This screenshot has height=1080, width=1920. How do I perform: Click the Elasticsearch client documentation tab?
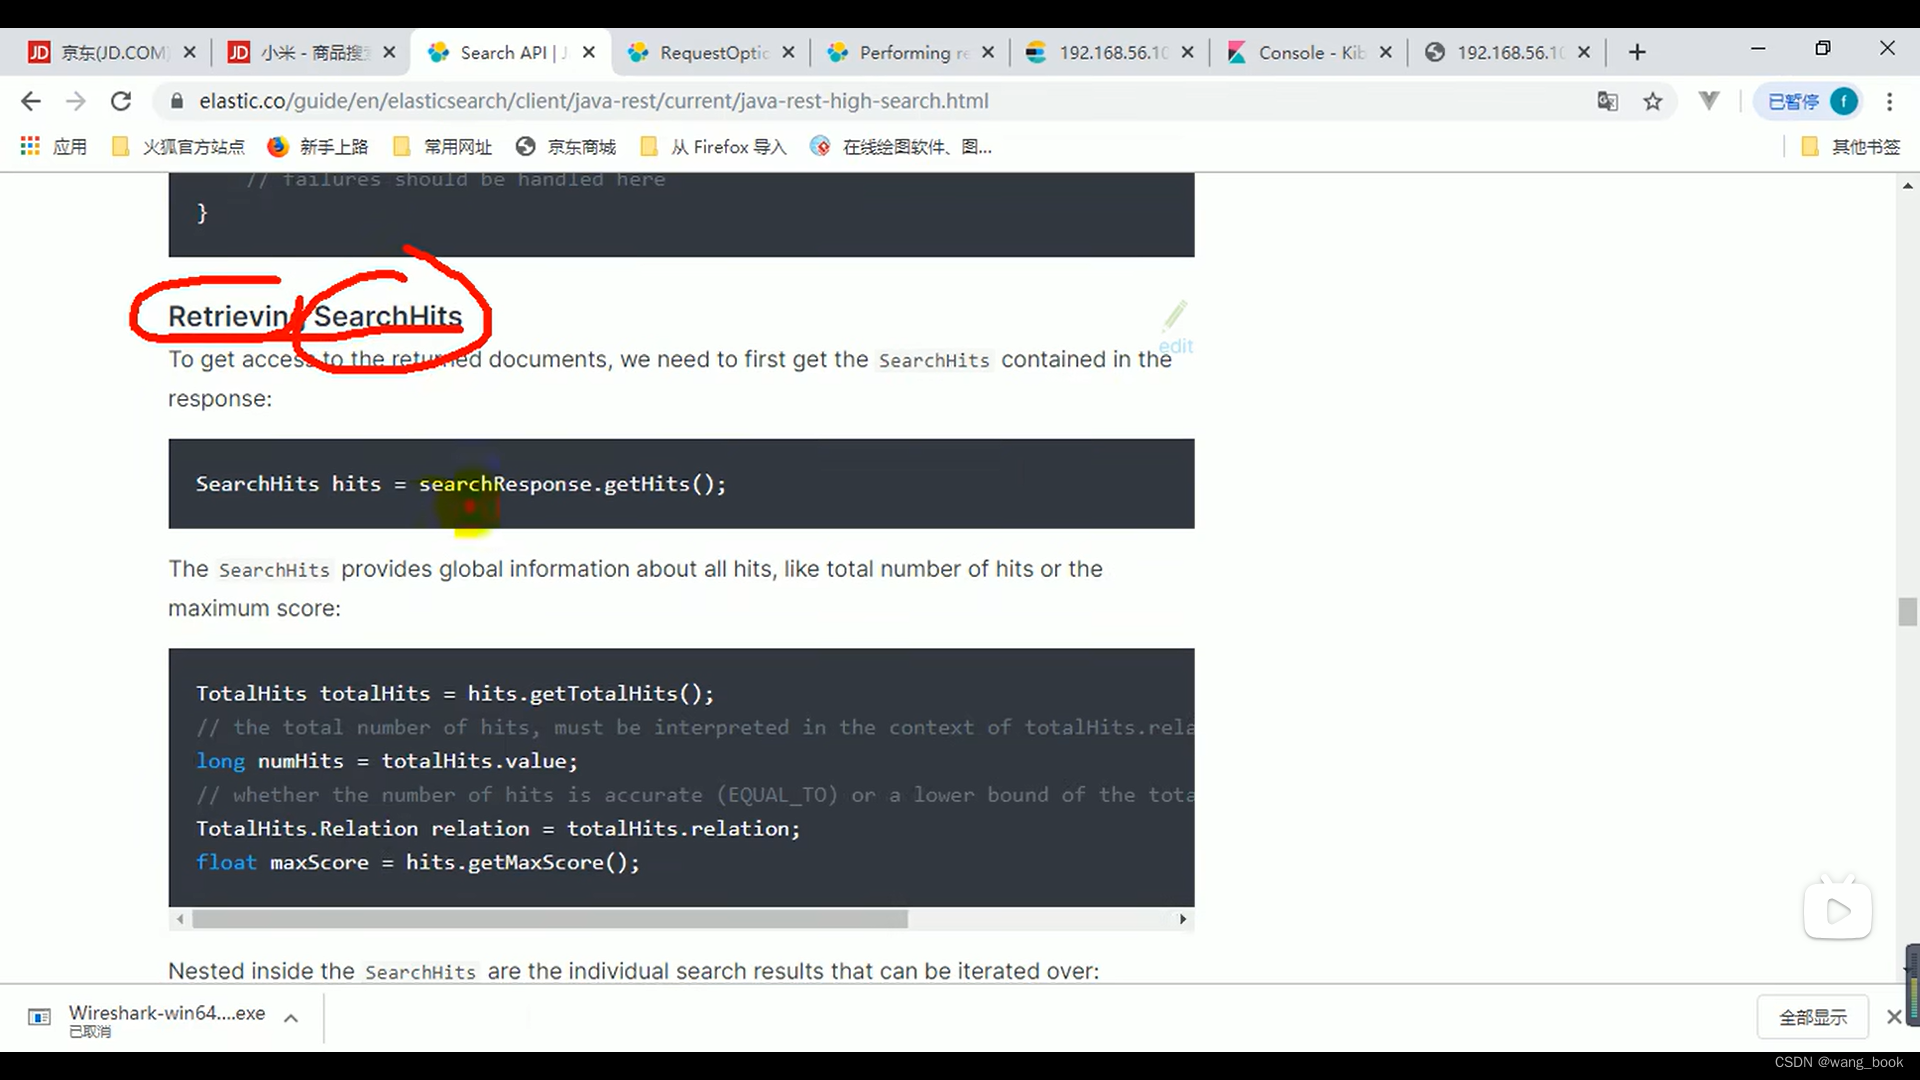(x=514, y=53)
